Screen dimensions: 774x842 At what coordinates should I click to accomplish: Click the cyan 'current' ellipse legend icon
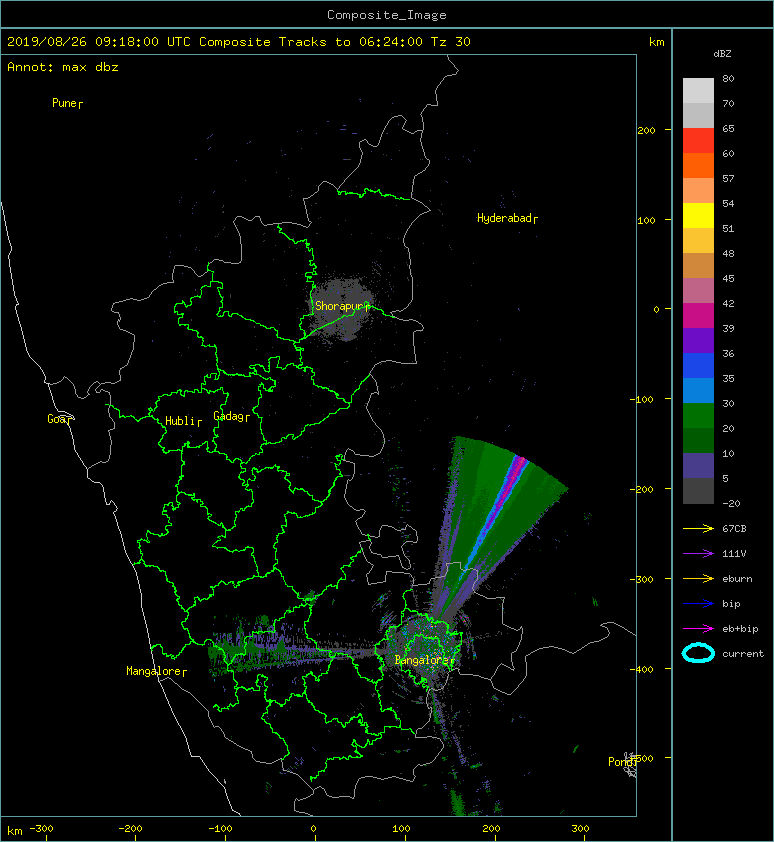(698, 653)
